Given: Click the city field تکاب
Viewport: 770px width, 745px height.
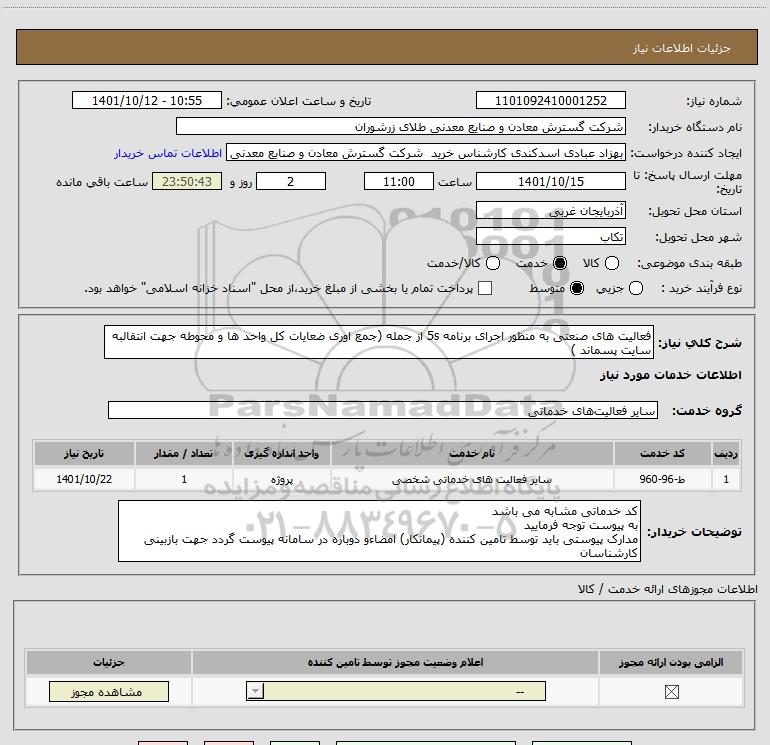Looking at the screenshot, I should coord(550,237).
